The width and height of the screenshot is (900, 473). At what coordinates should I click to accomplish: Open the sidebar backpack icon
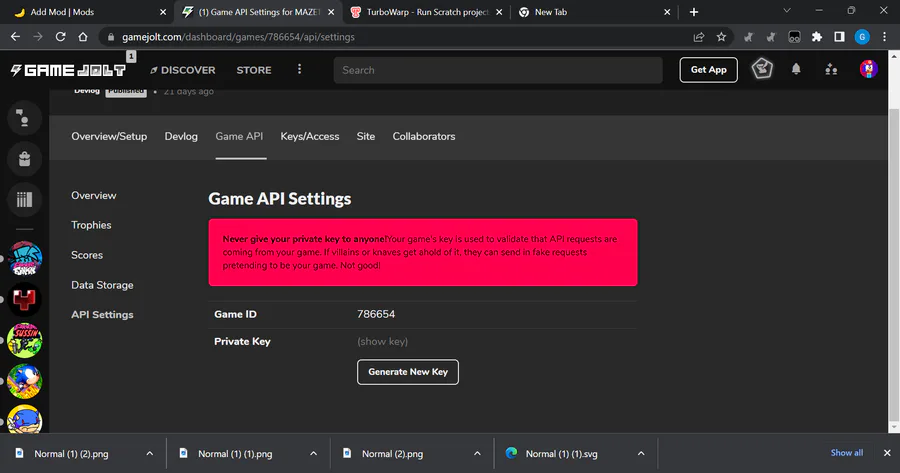24,159
